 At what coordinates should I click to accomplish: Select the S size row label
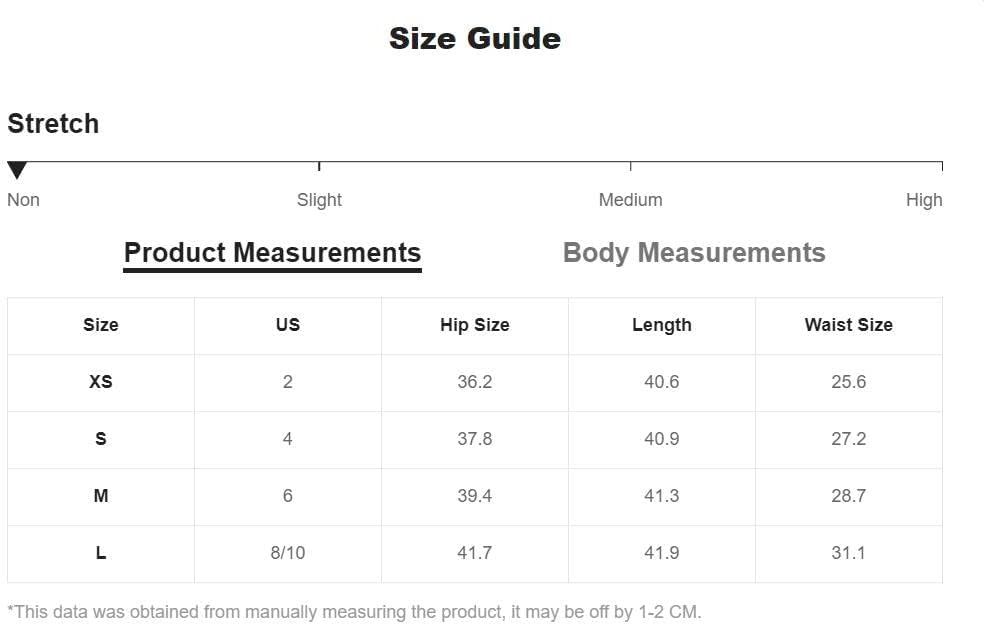(100, 439)
